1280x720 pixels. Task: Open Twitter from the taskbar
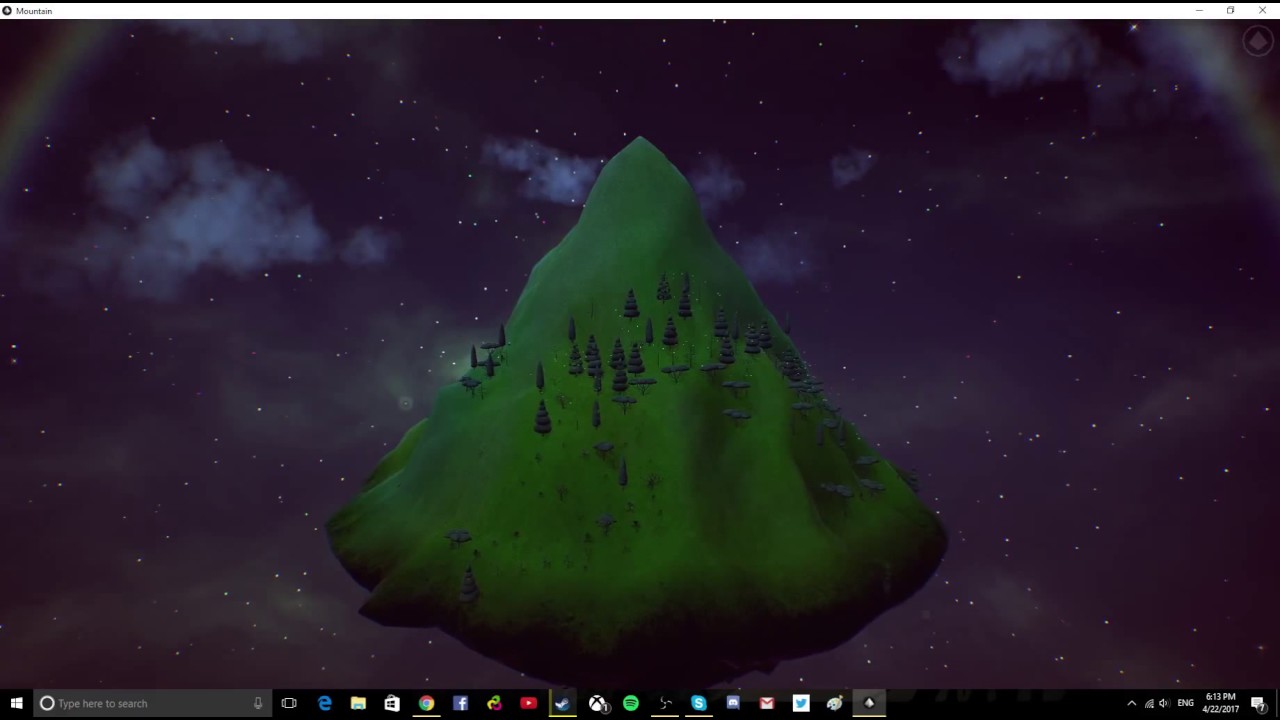click(801, 703)
